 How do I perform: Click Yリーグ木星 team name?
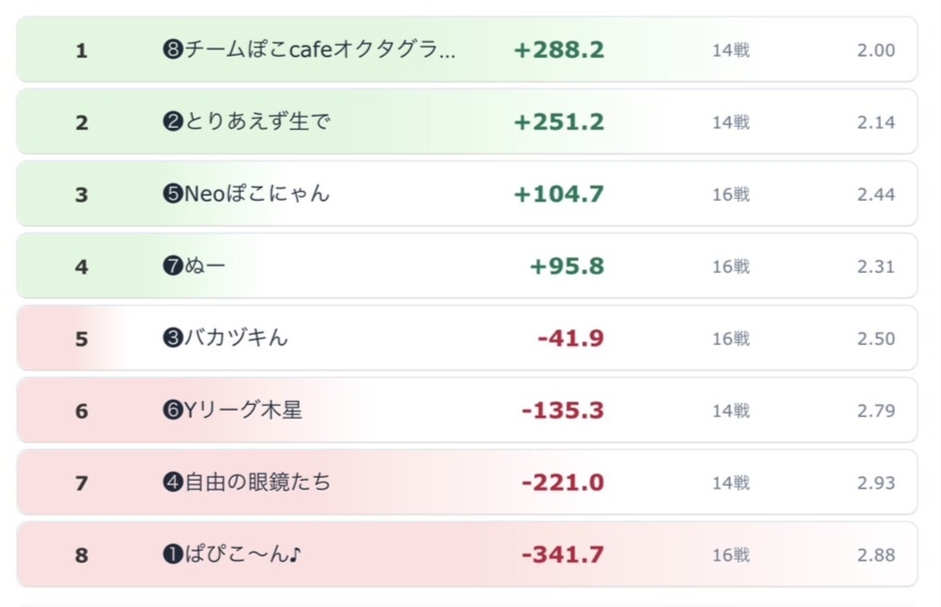pos(243,410)
